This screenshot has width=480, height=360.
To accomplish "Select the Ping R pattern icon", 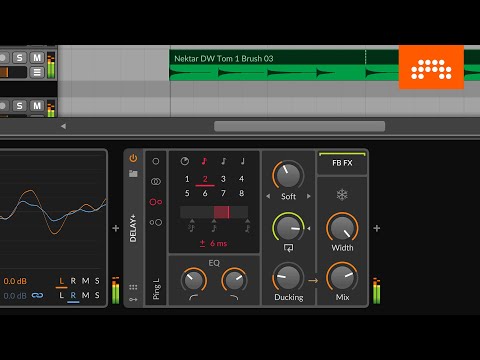I will [x=156, y=222].
